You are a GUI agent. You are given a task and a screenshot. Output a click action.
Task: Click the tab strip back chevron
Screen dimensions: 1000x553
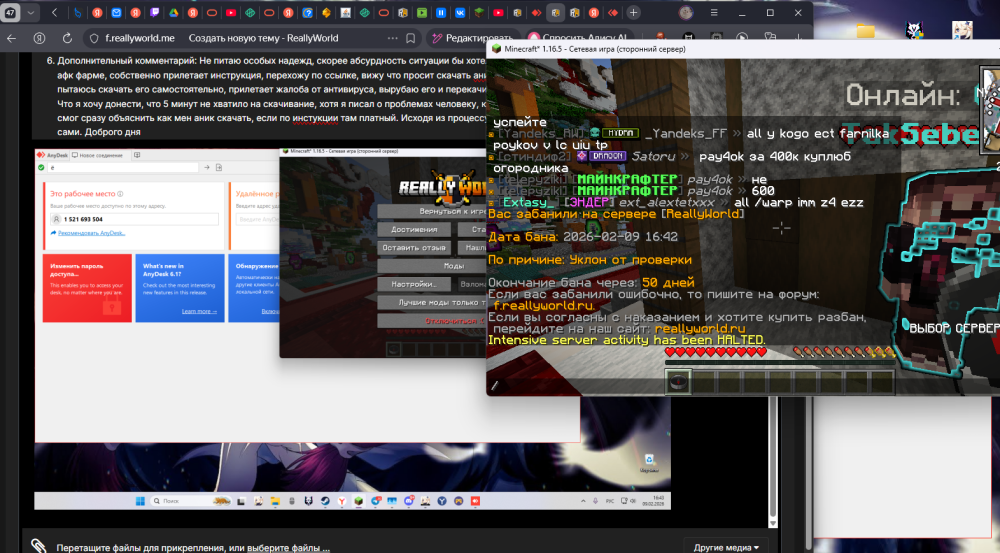click(x=54, y=13)
